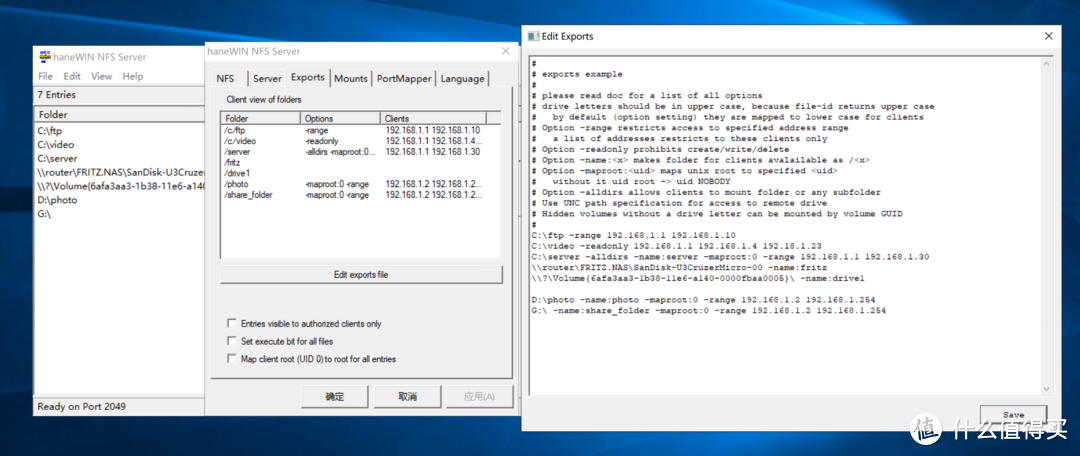Open the File menu in haneWIN window
The width and height of the screenshot is (1080, 456).
(x=45, y=76)
